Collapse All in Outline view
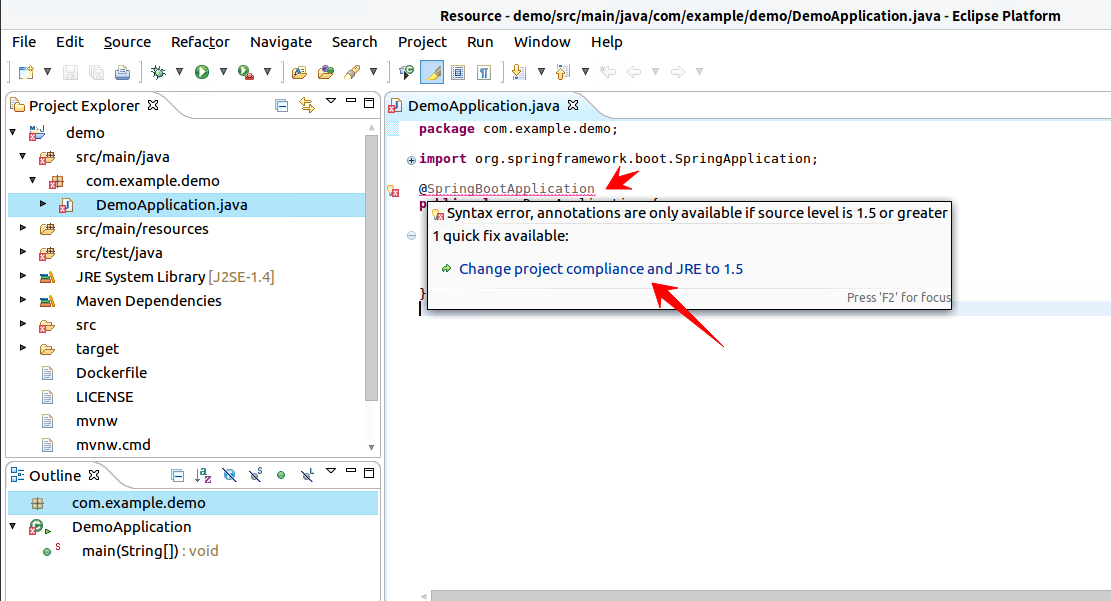The width and height of the screenshot is (1111, 601). pos(178,476)
